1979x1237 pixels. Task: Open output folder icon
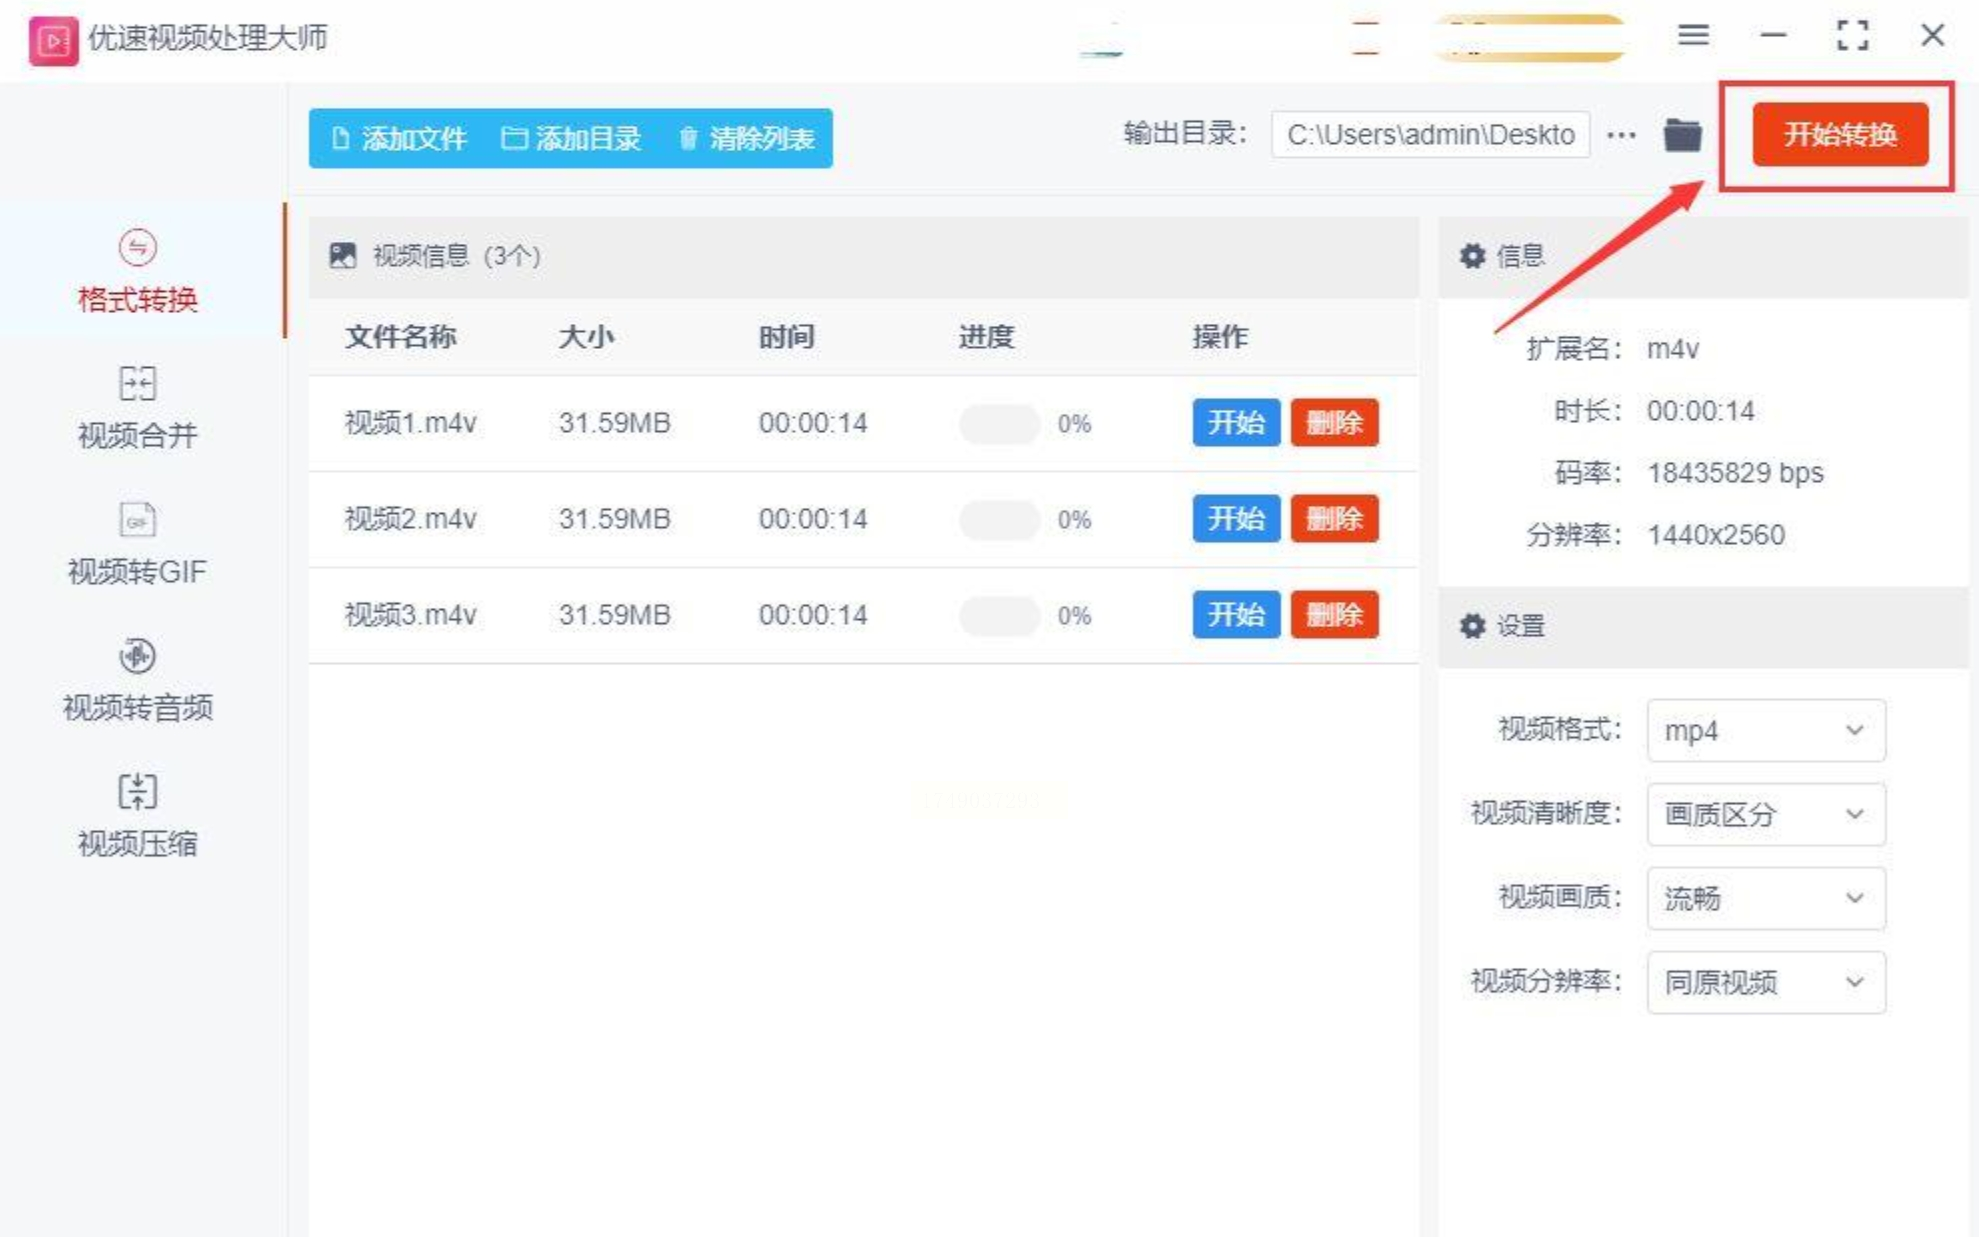pyautogui.click(x=1682, y=135)
